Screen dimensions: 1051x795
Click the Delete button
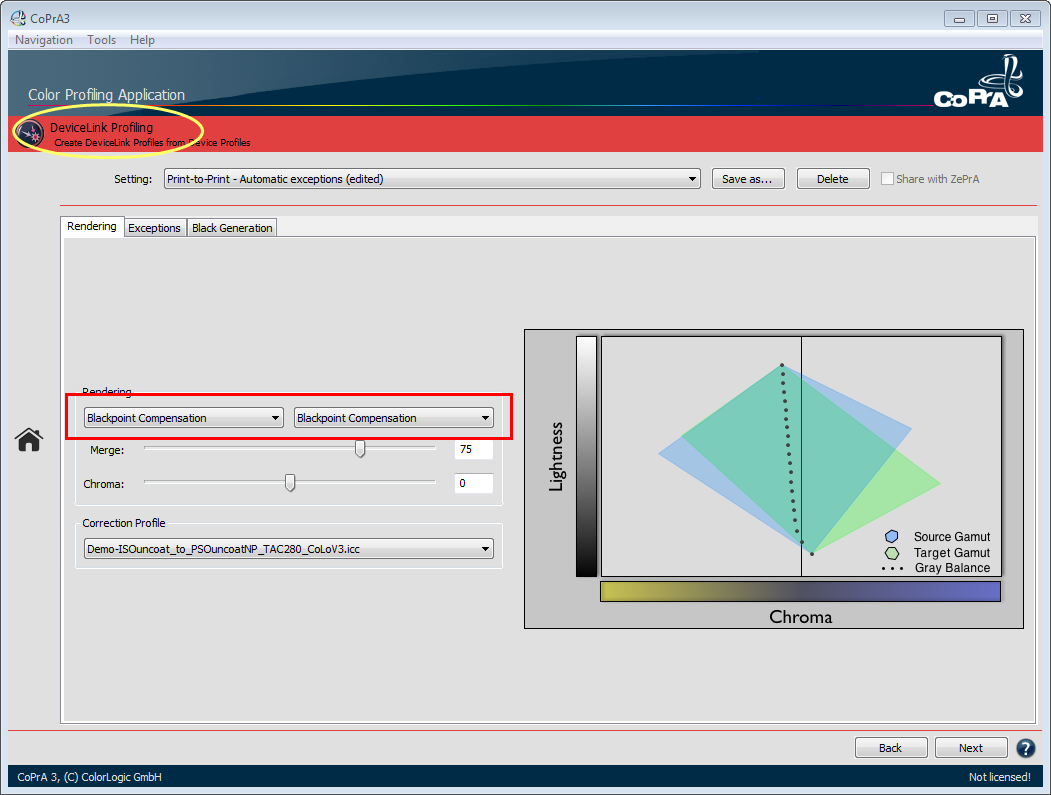click(x=832, y=179)
